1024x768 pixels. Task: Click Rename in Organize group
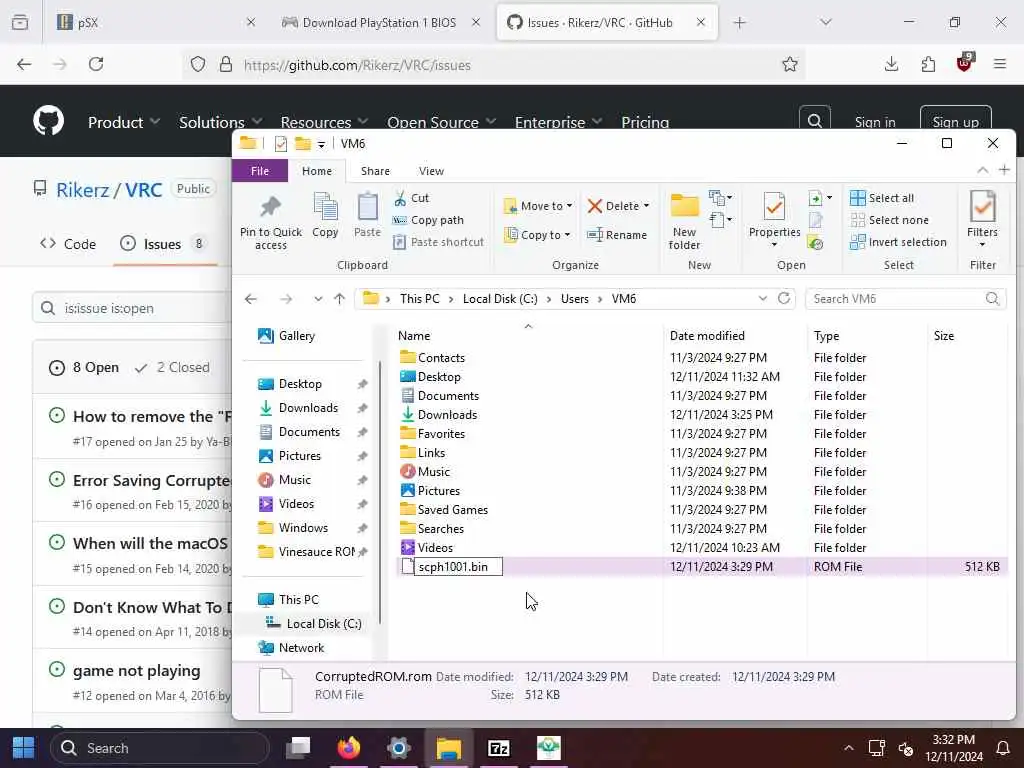click(x=616, y=234)
